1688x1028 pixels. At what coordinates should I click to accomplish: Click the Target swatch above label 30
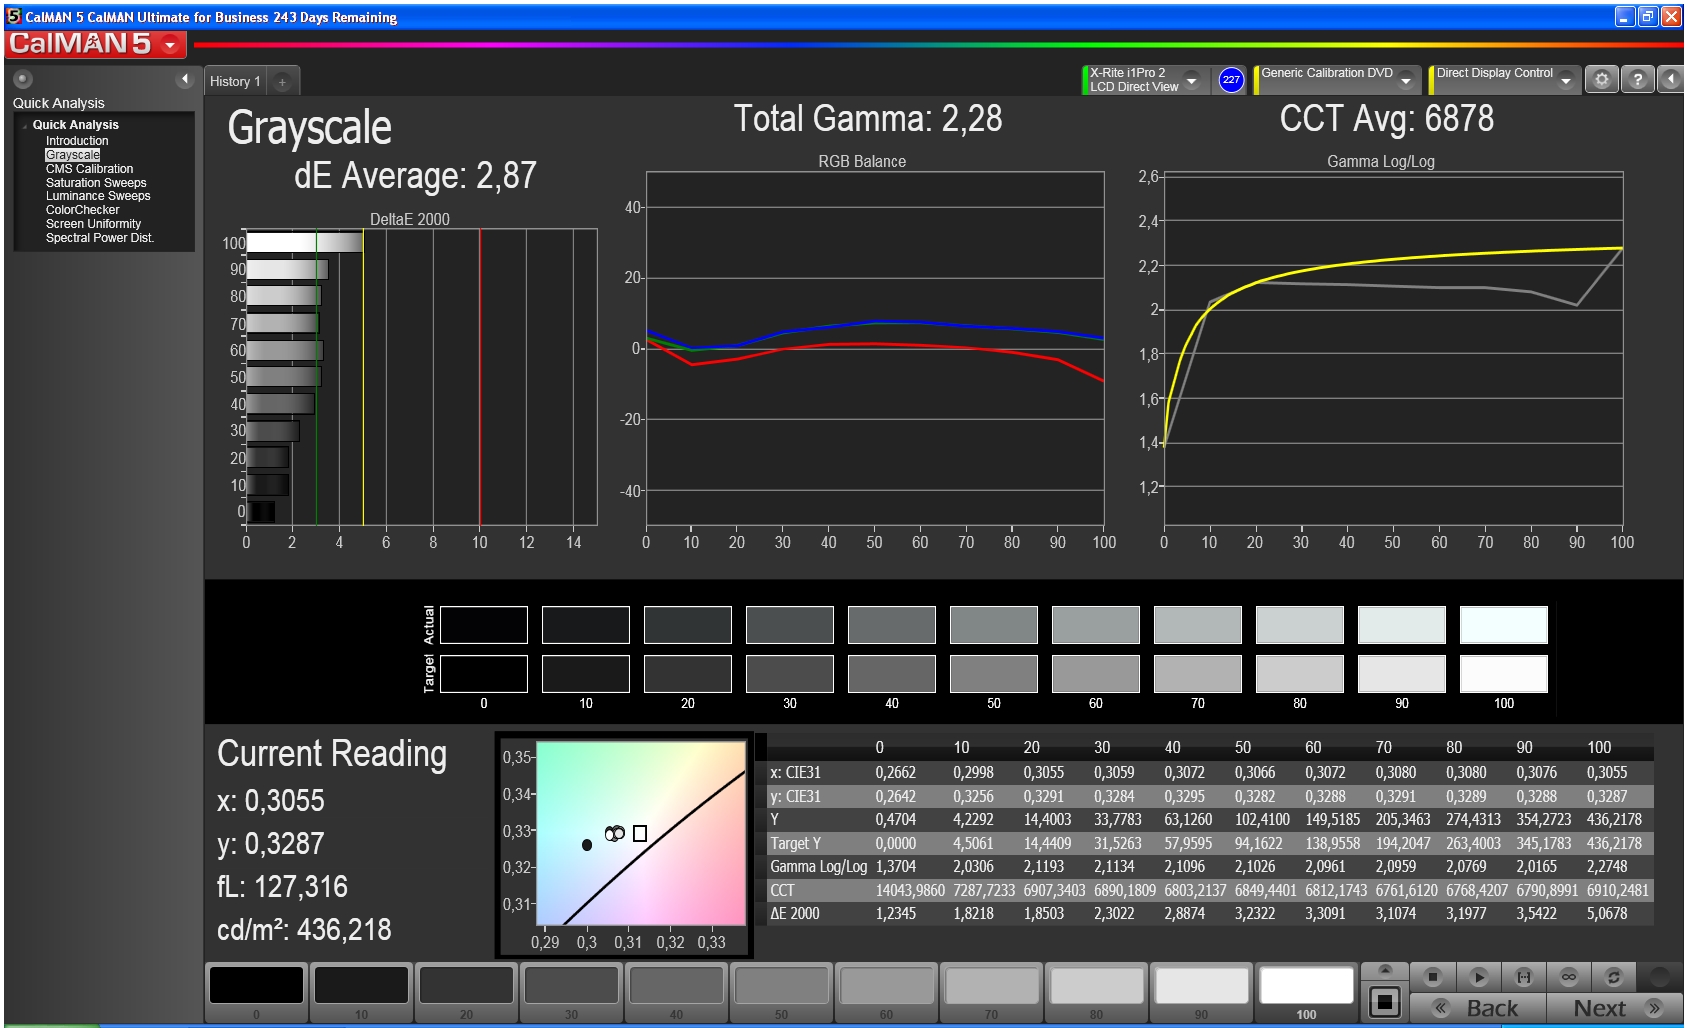(790, 674)
